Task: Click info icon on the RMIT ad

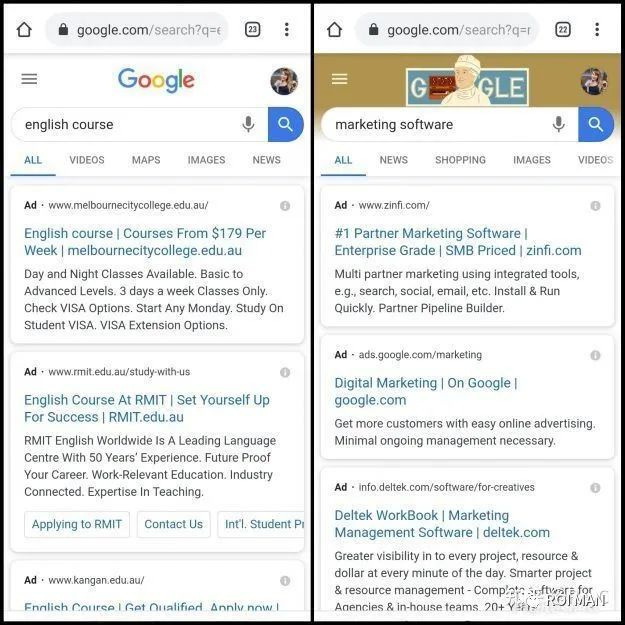Action: tap(285, 372)
